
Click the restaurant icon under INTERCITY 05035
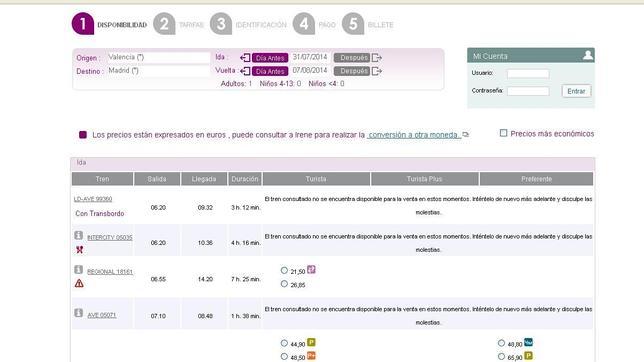coord(79,249)
